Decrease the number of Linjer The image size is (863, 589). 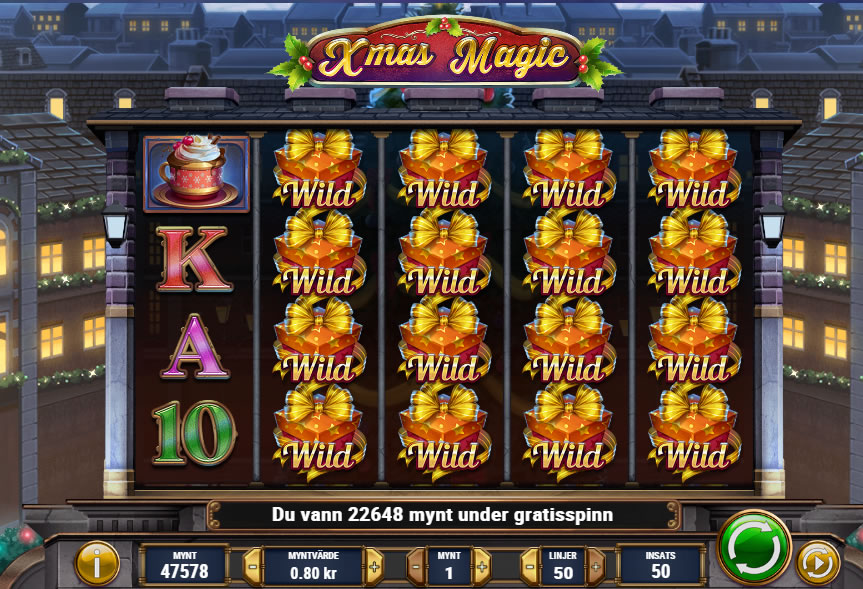(530, 566)
